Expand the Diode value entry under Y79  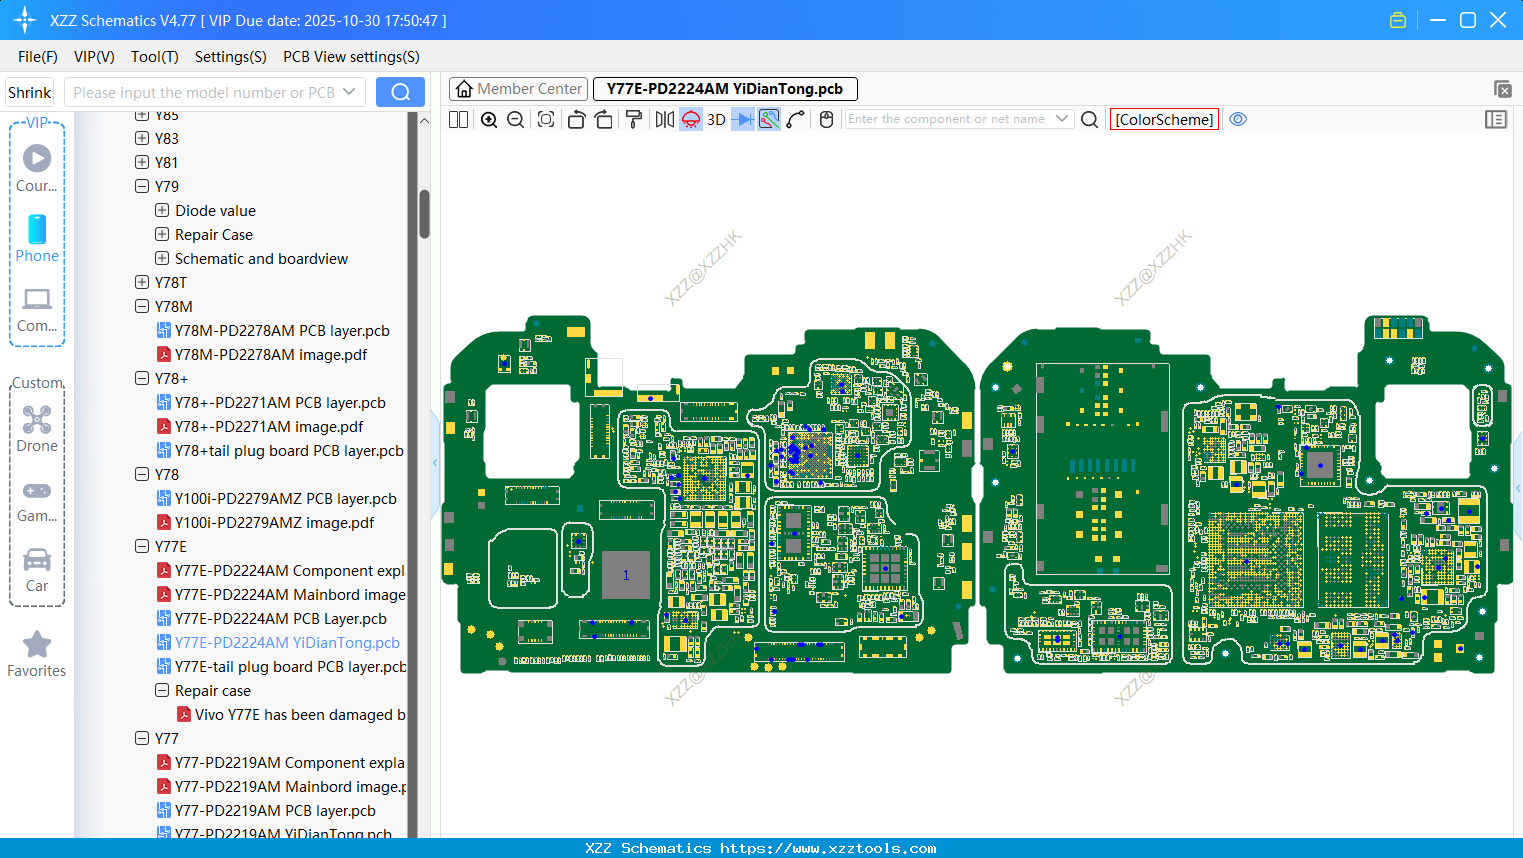162,210
